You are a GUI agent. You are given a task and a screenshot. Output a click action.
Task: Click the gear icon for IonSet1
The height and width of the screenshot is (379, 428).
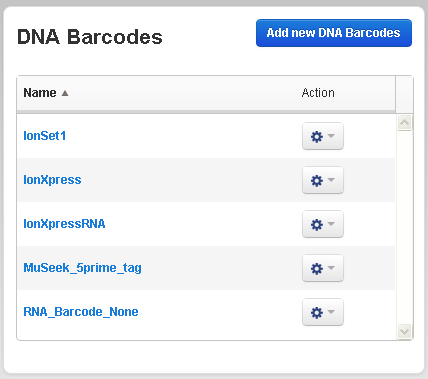tap(317, 136)
